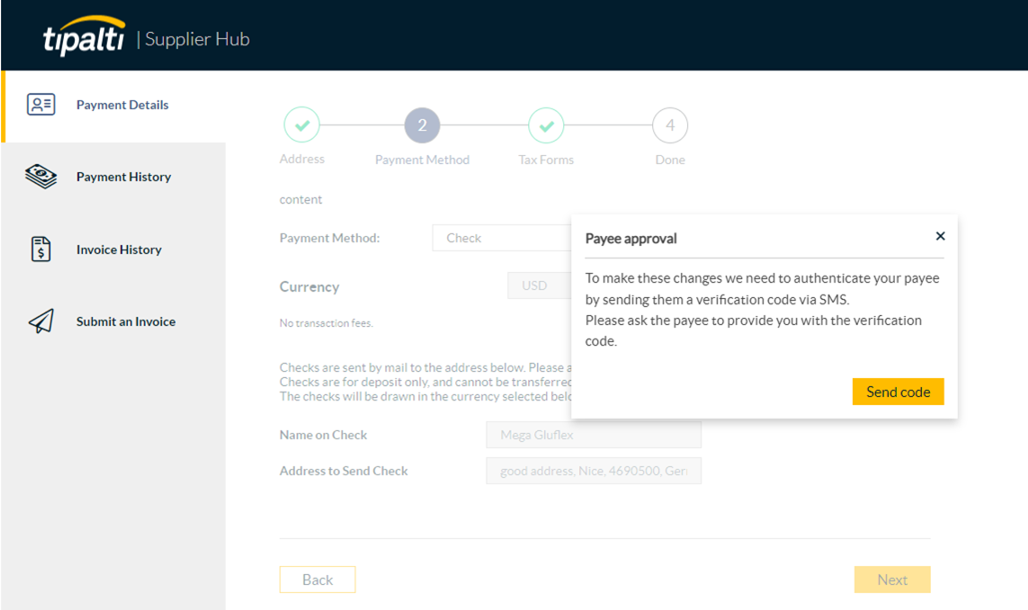
Task: Select step 4 Done circle
Action: pos(670,125)
